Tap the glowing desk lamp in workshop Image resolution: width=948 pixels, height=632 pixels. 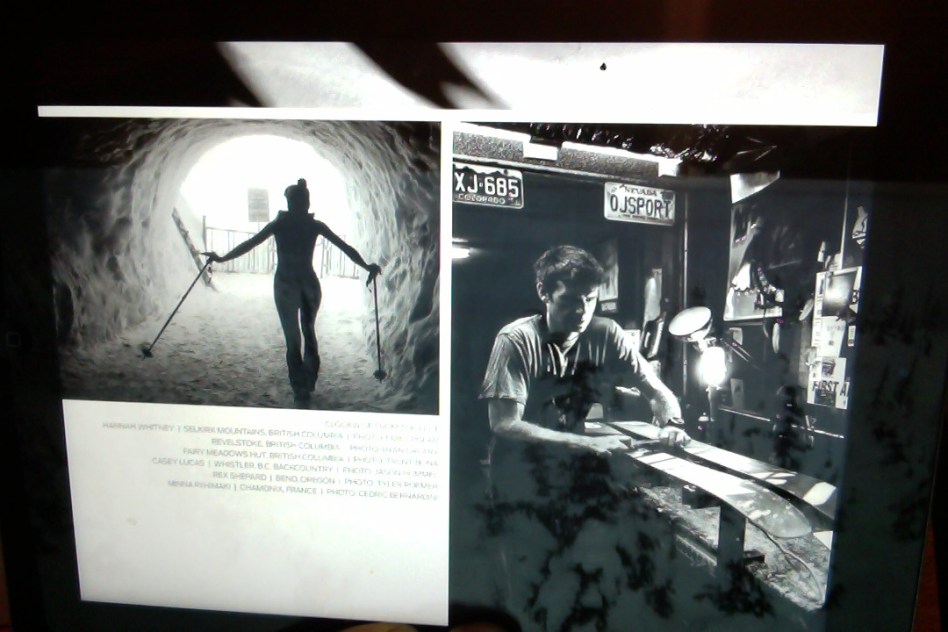click(712, 364)
